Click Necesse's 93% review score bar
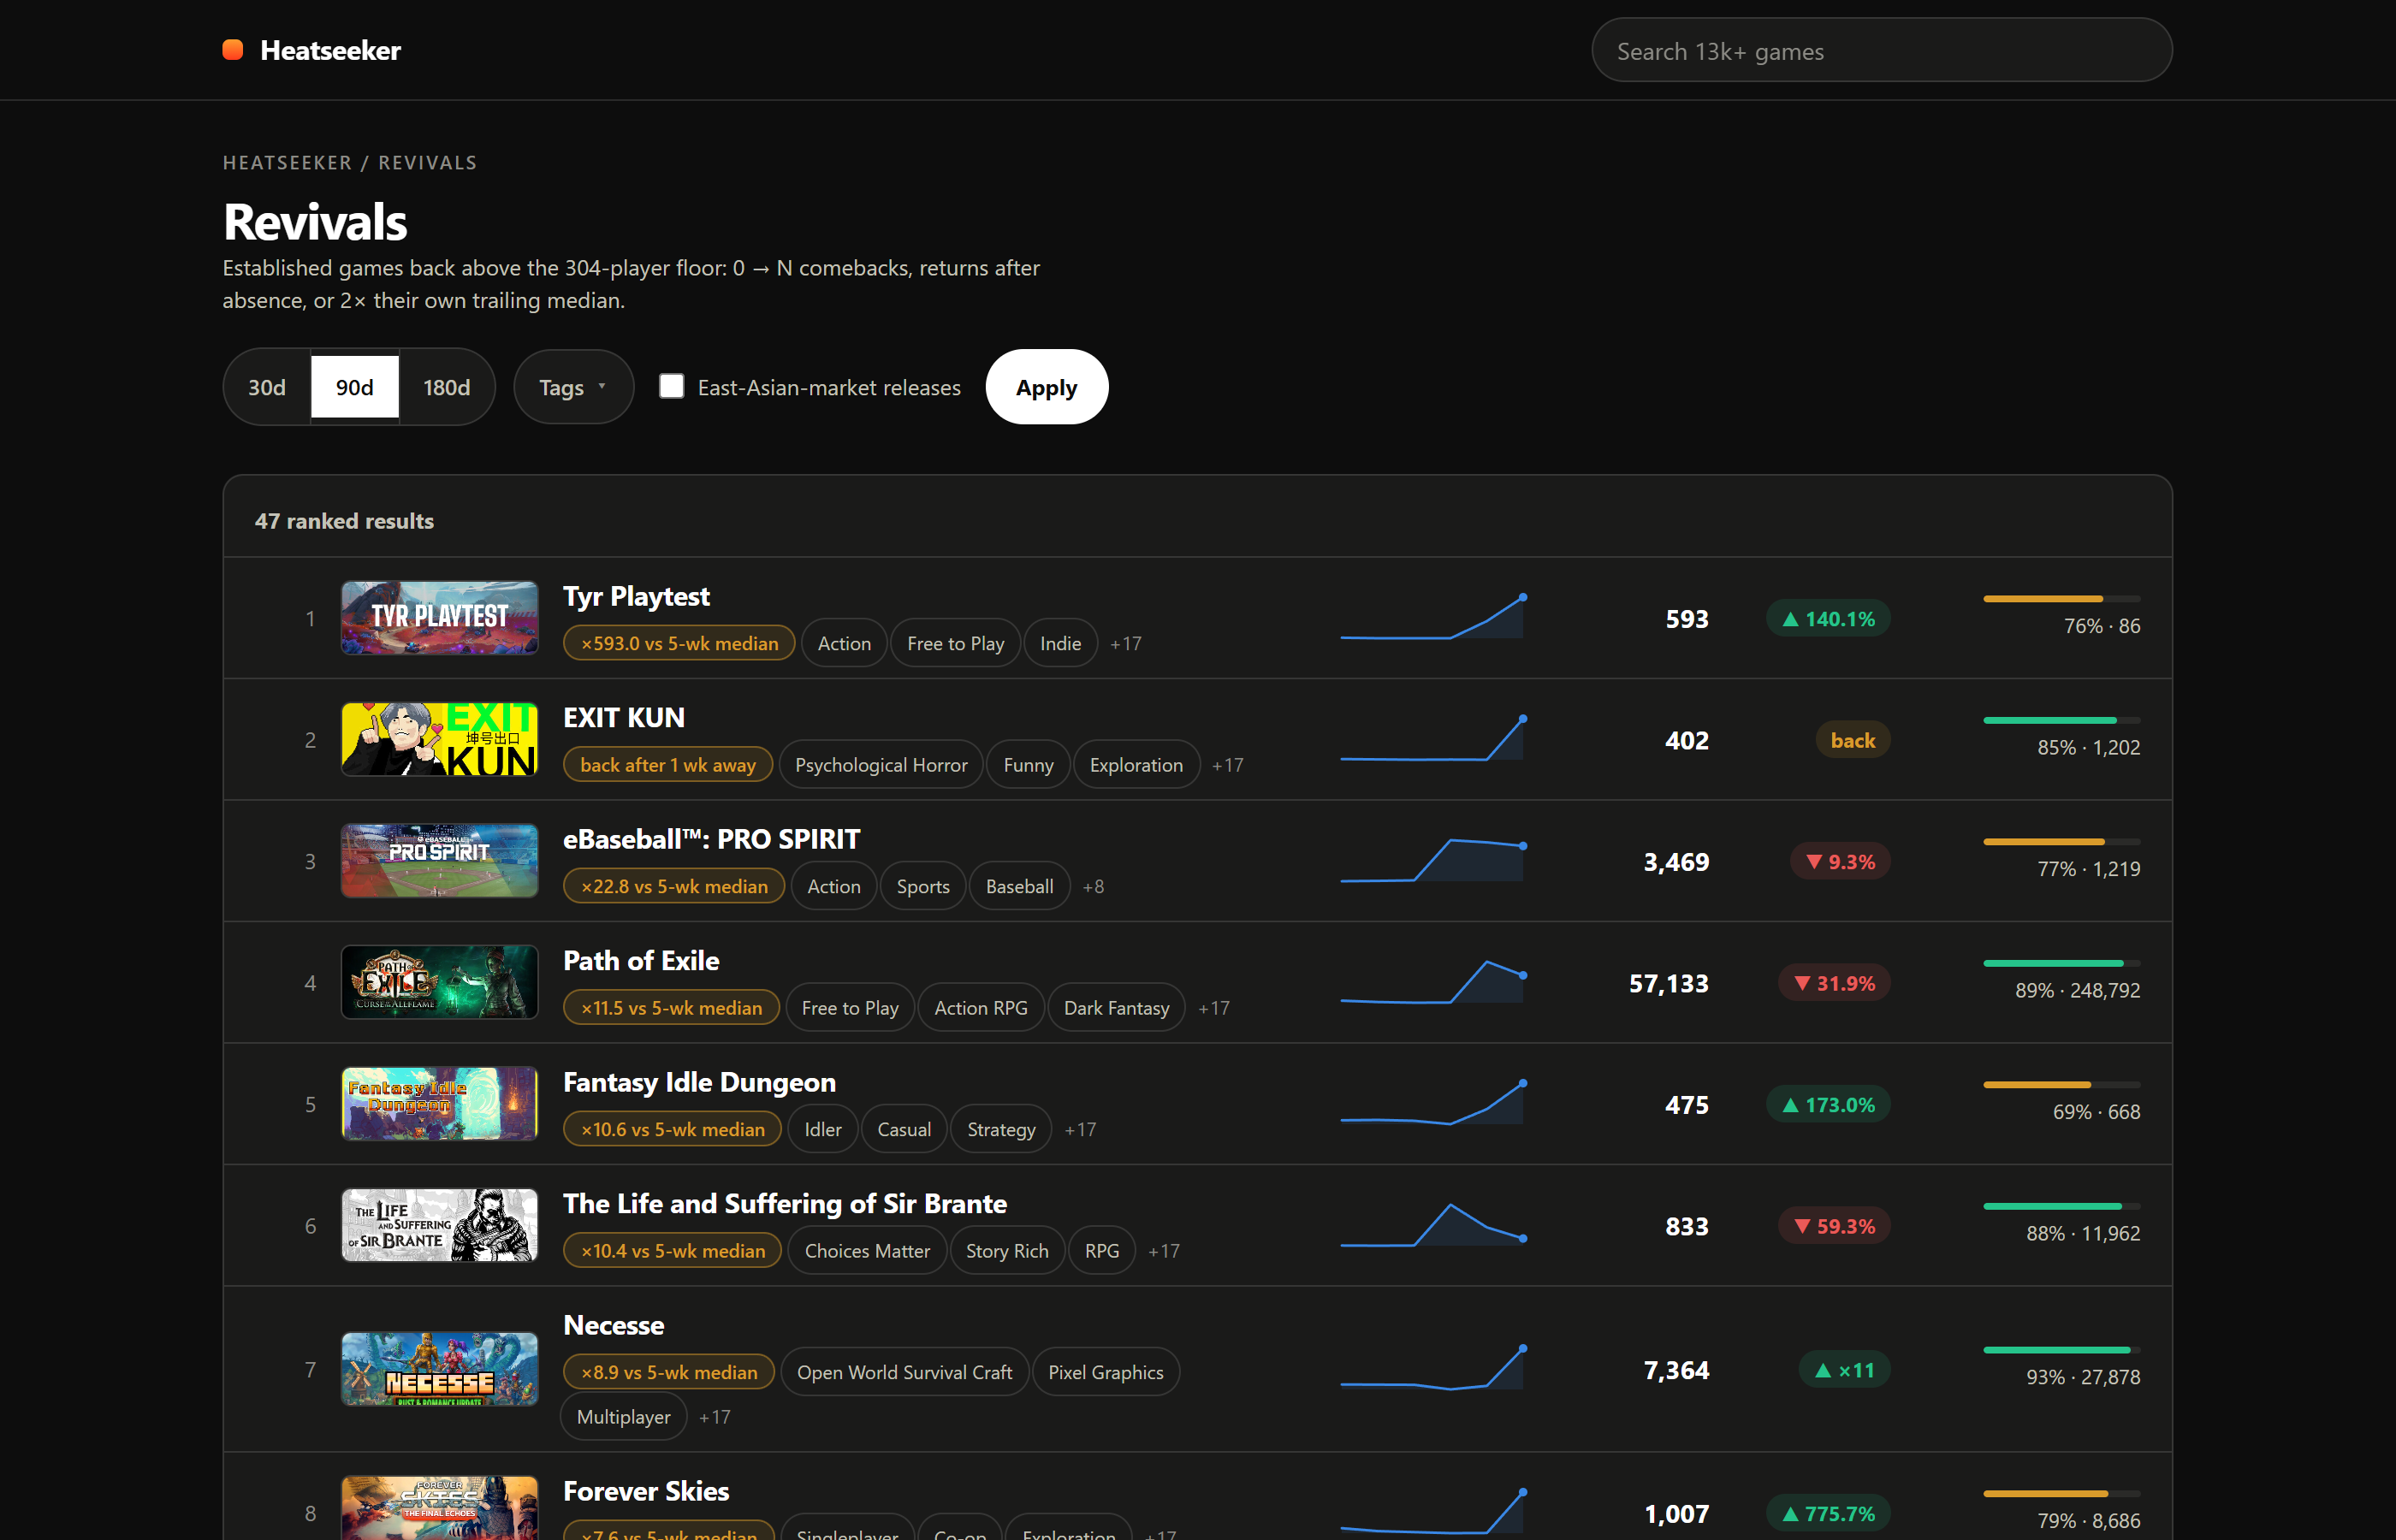Image resolution: width=2396 pixels, height=1540 pixels. pos(2061,1350)
